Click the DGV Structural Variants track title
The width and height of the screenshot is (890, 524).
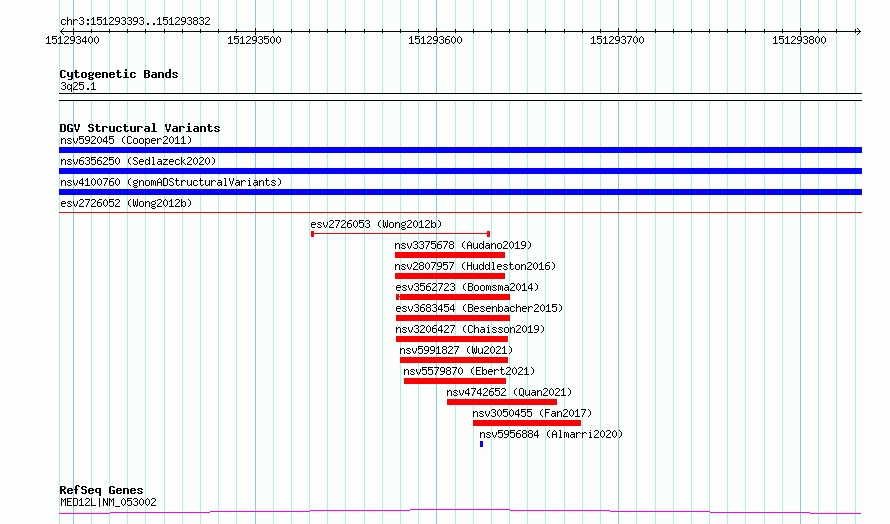[140, 128]
